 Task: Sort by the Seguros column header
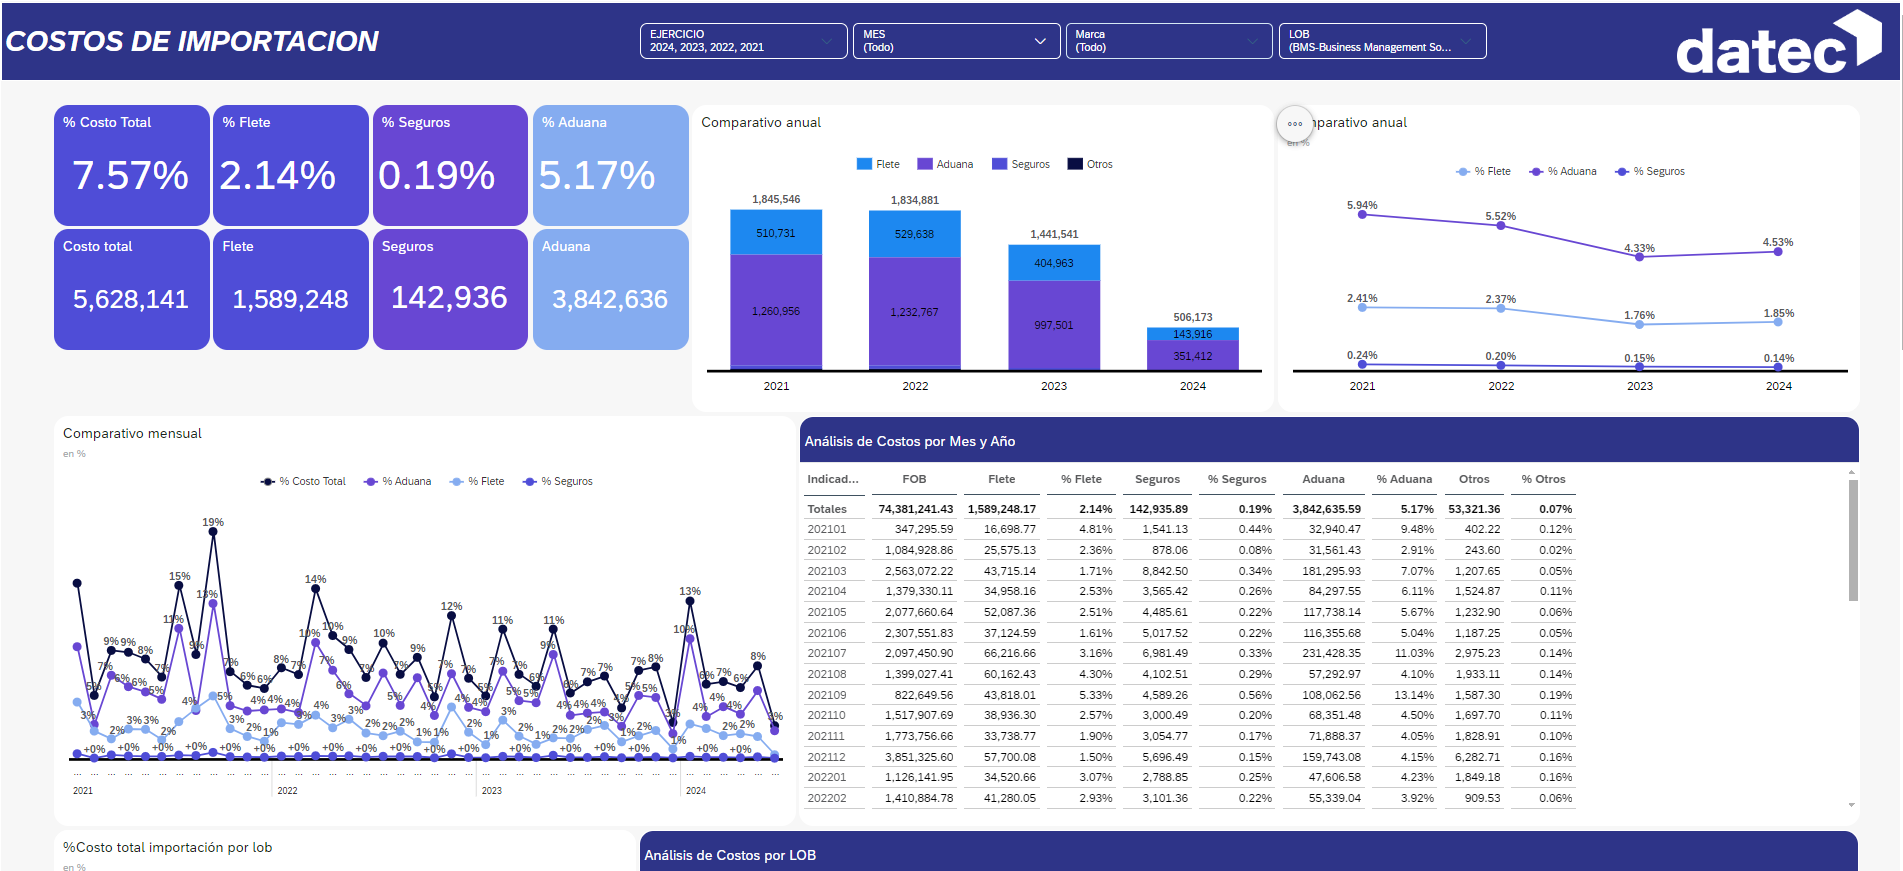pos(1157,479)
